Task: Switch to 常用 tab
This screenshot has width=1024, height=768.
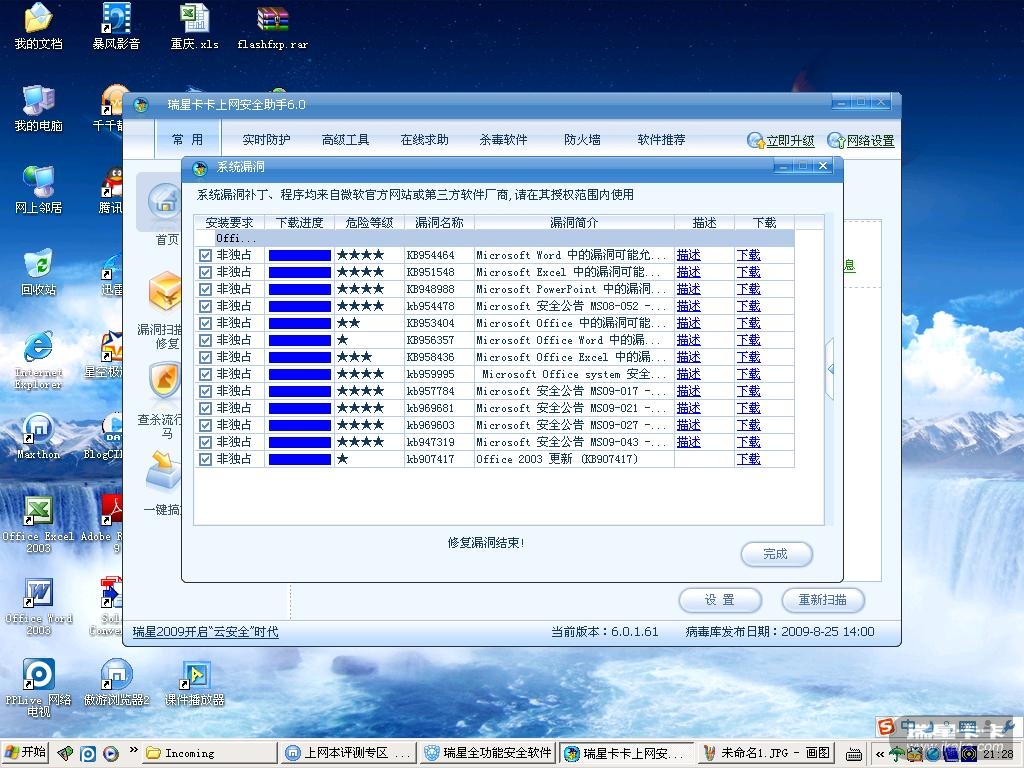Action: 187,139
